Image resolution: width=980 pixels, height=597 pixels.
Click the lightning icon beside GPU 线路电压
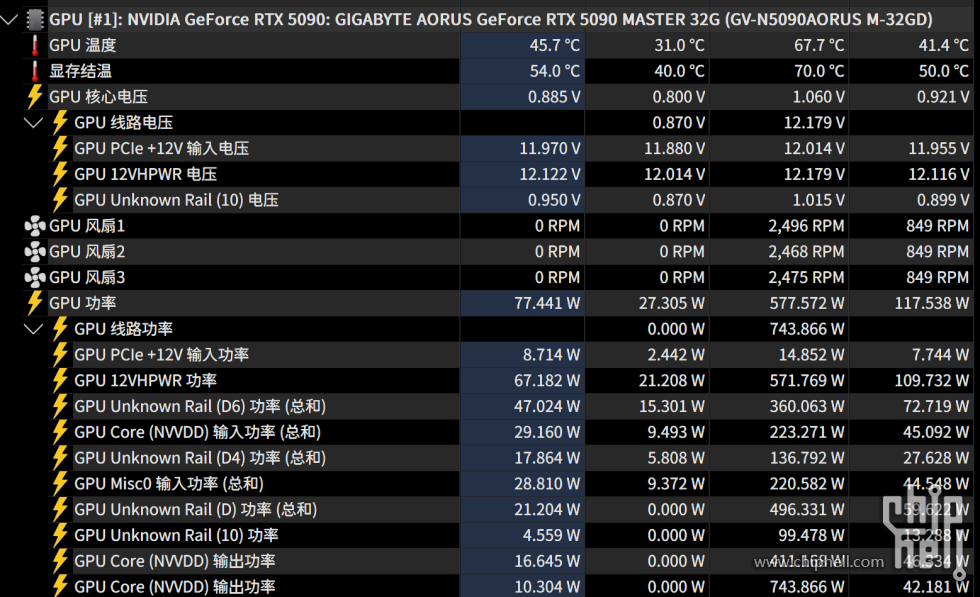click(x=60, y=123)
